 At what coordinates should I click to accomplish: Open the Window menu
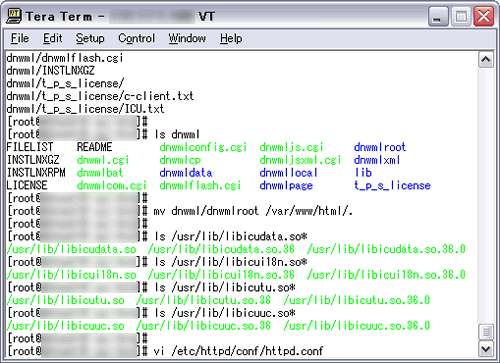[x=187, y=38]
